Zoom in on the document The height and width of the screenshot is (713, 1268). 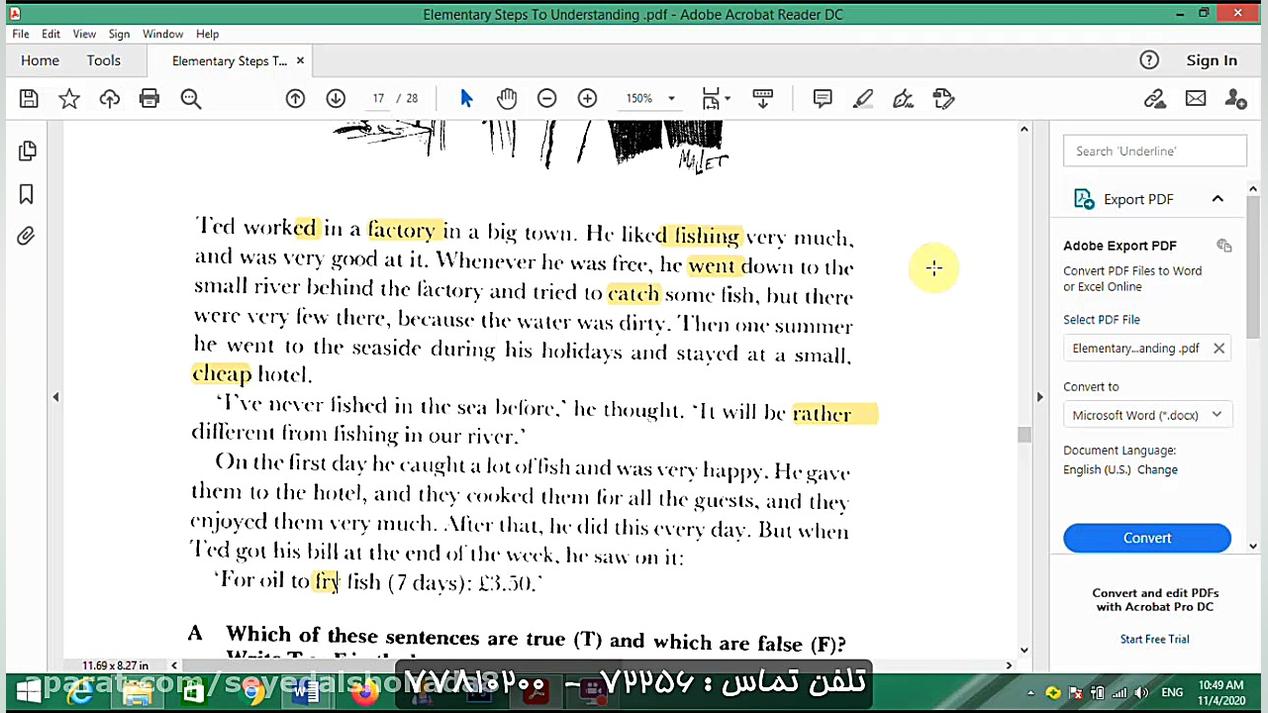[587, 98]
